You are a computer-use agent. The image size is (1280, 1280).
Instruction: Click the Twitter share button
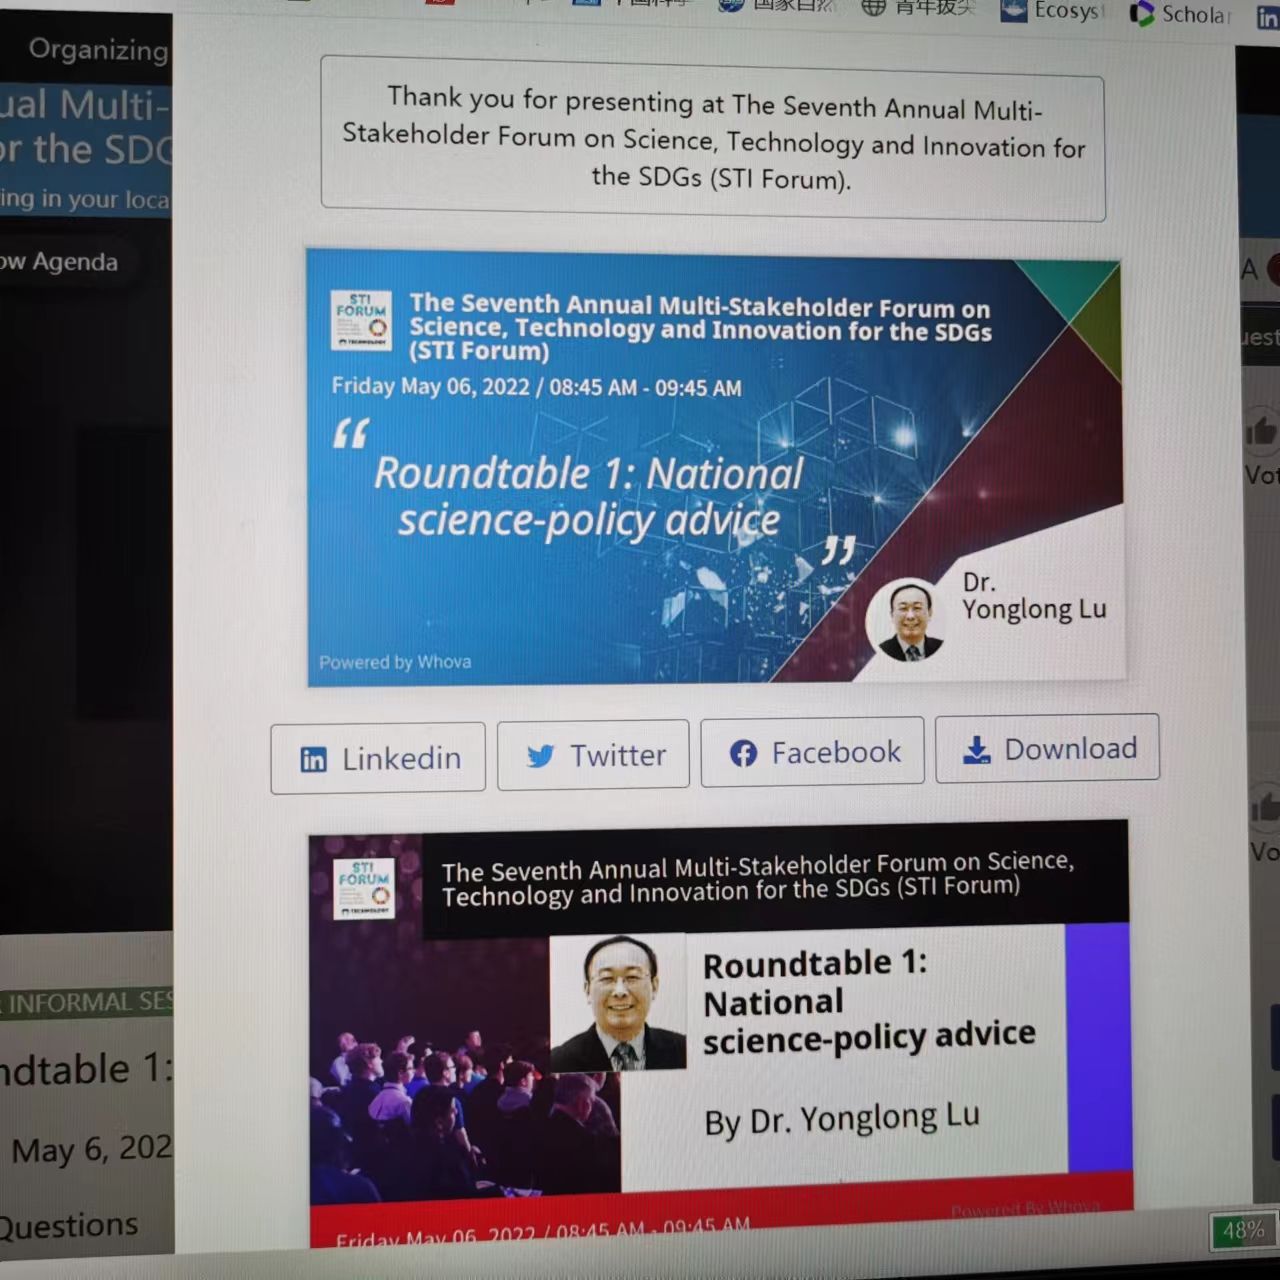pyautogui.click(x=593, y=755)
